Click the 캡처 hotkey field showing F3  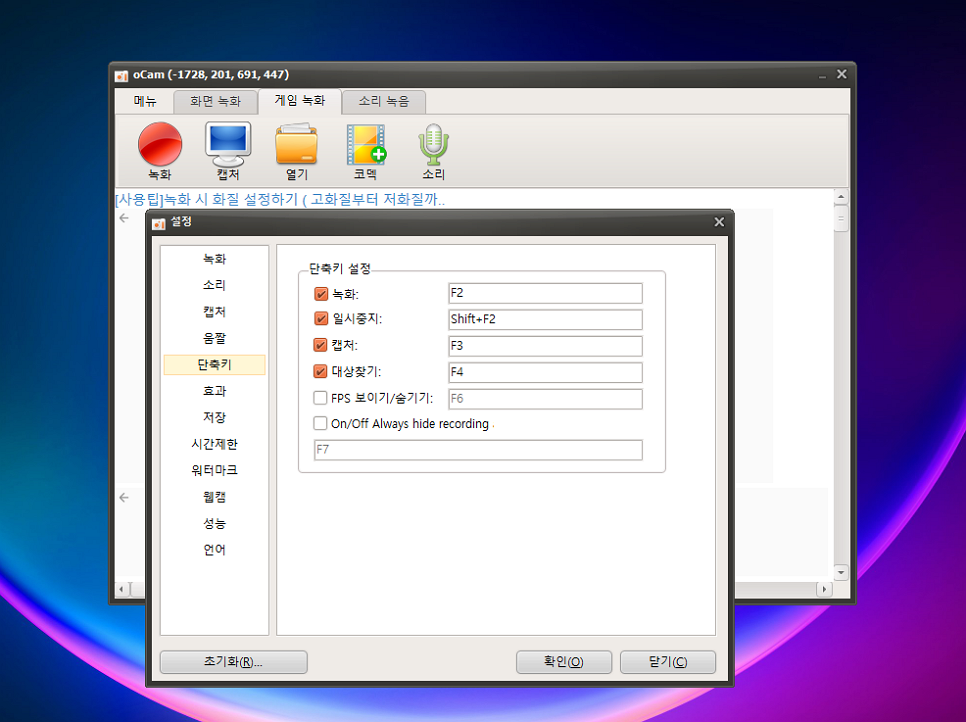pos(545,346)
